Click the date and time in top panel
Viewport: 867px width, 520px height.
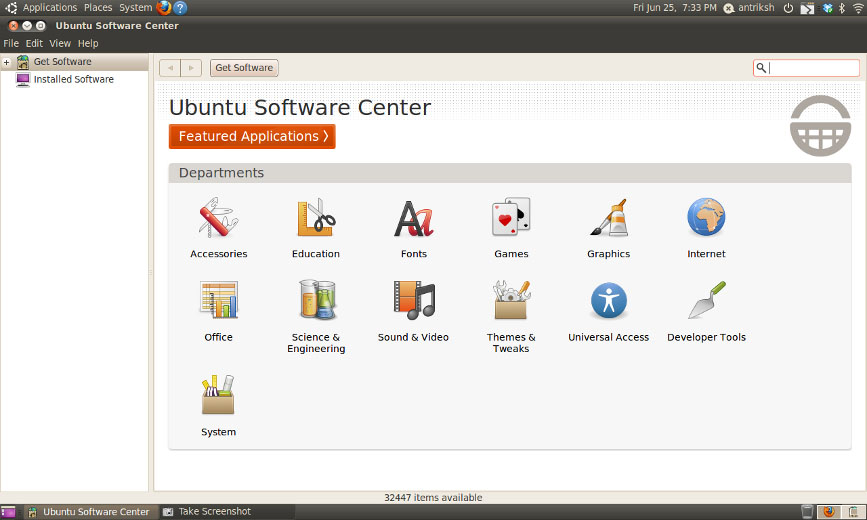pos(675,8)
